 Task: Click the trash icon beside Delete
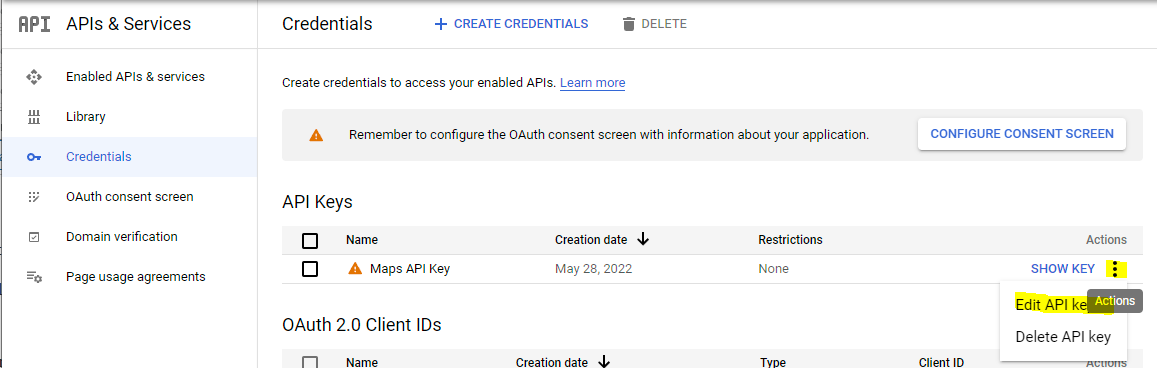[629, 24]
